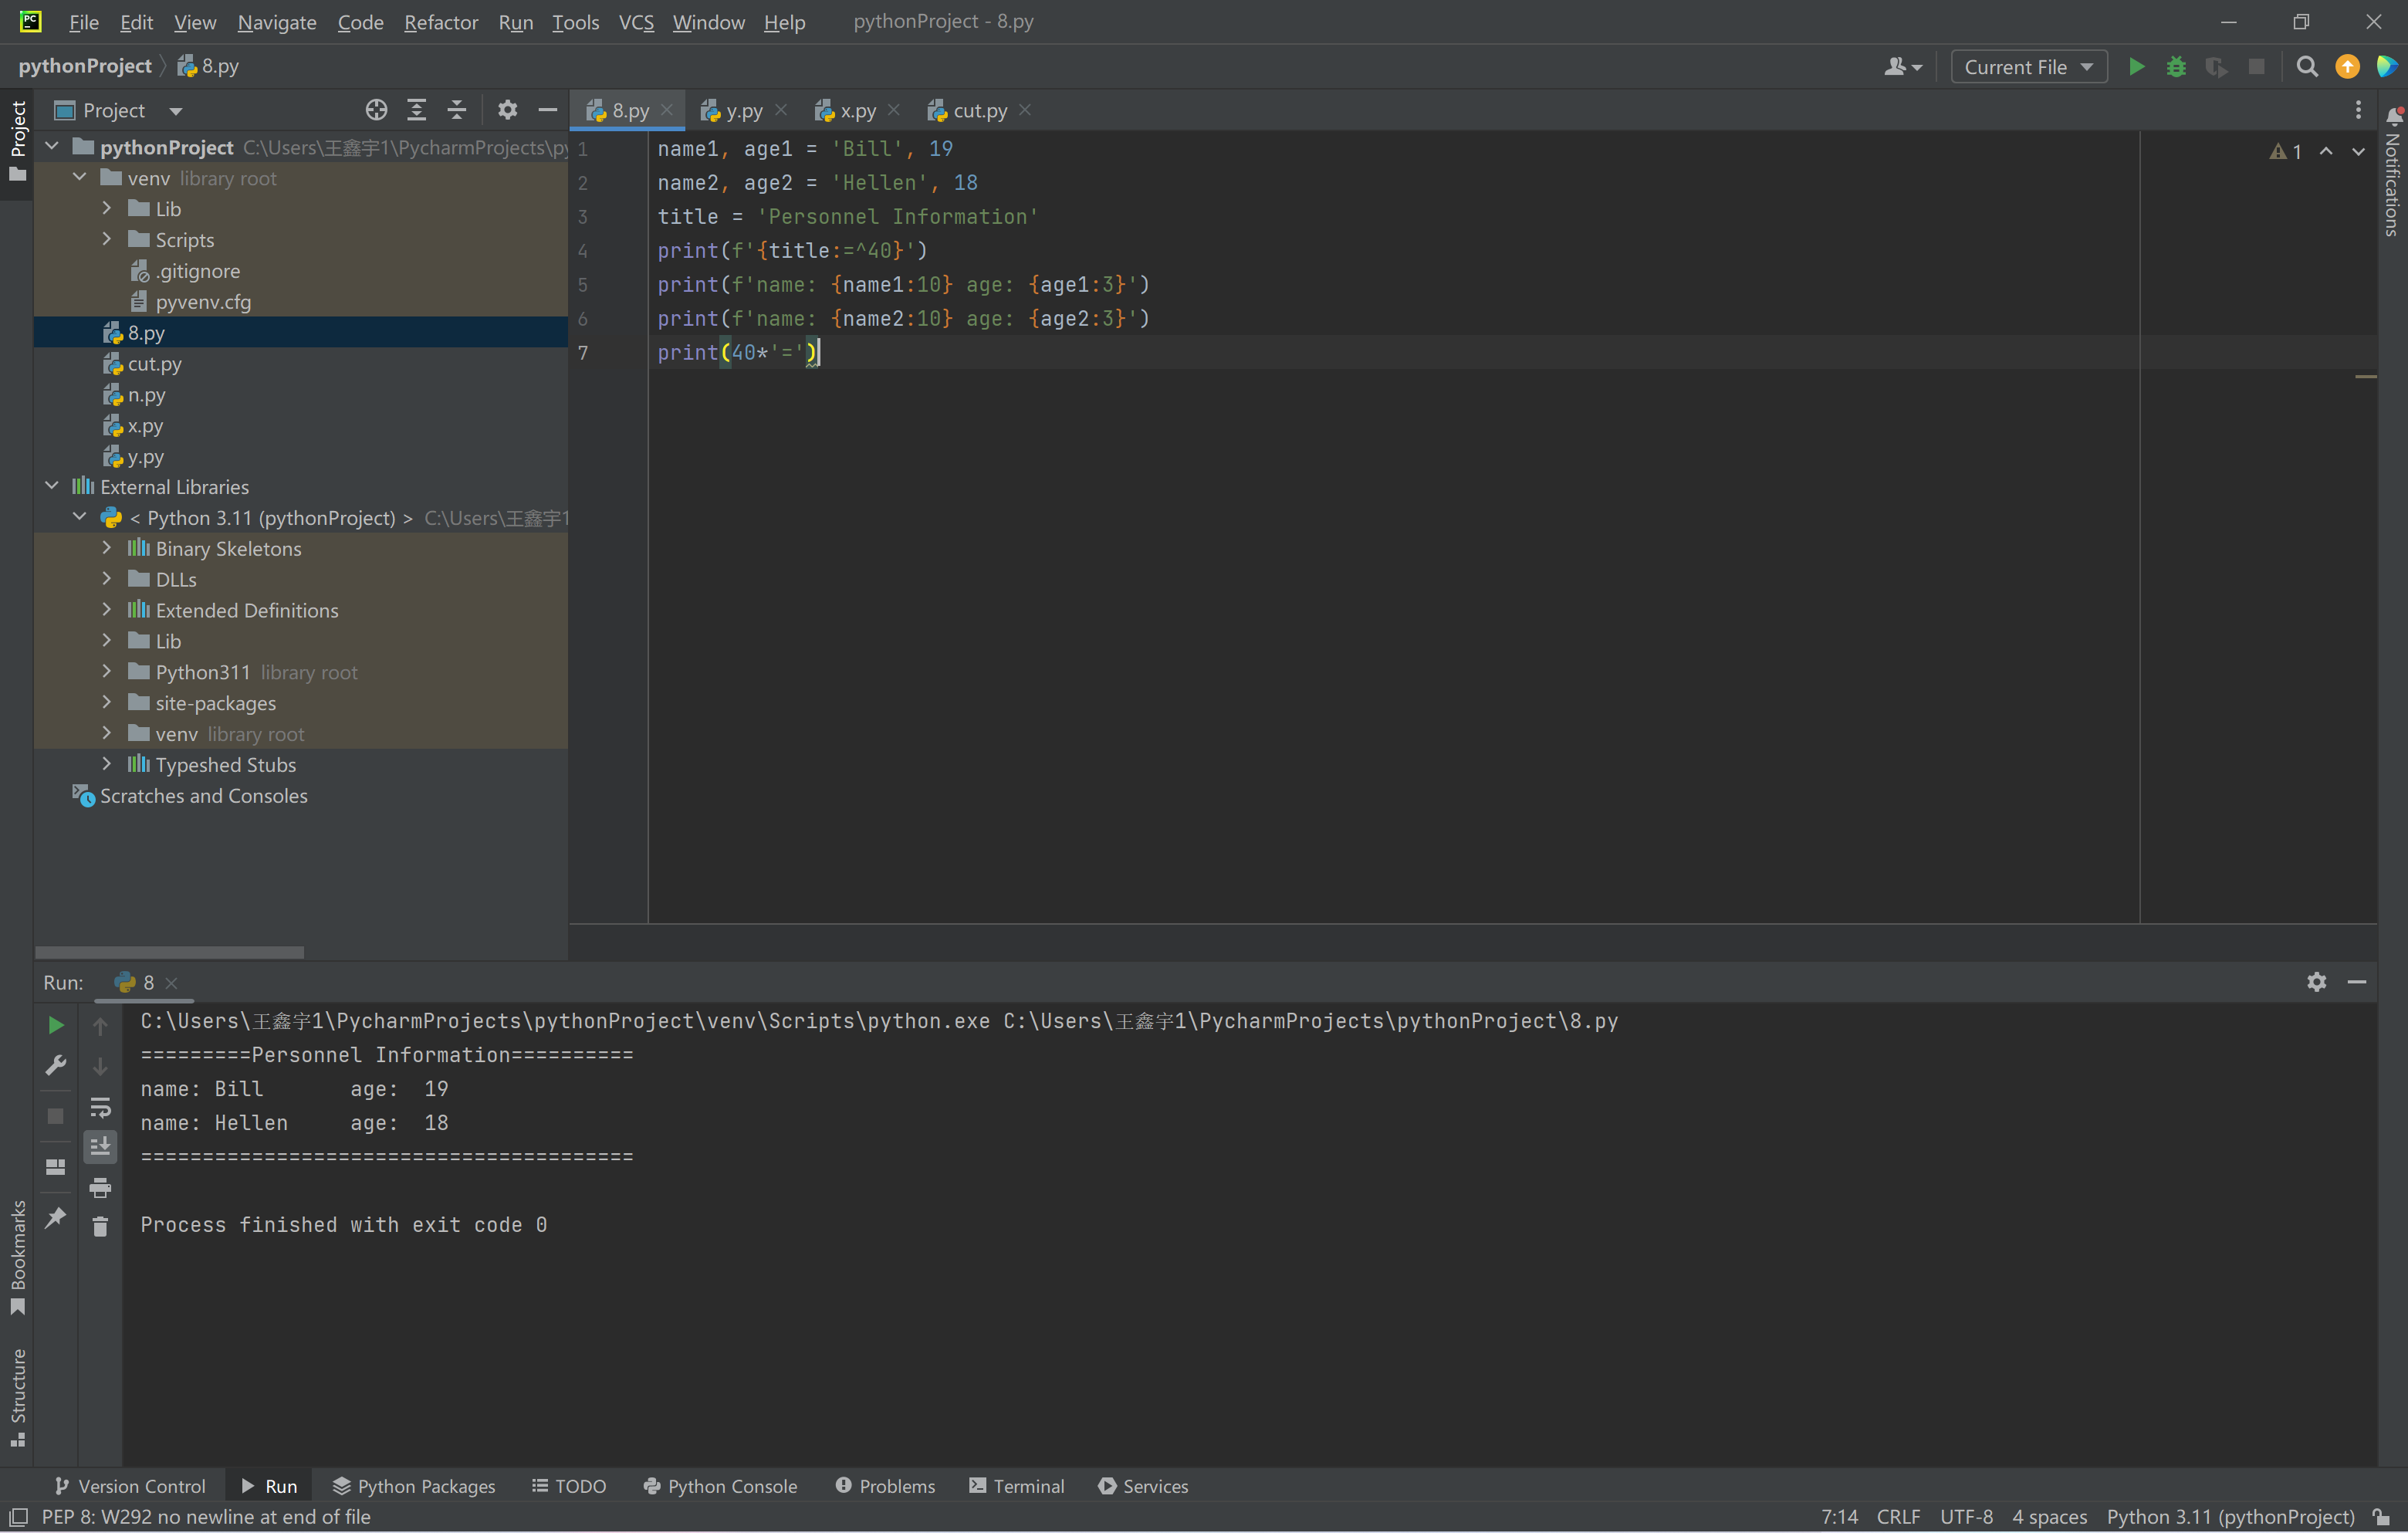Viewport: 2408px width, 1533px height.
Task: Toggle scroll to end in console
Action: tap(100, 1147)
